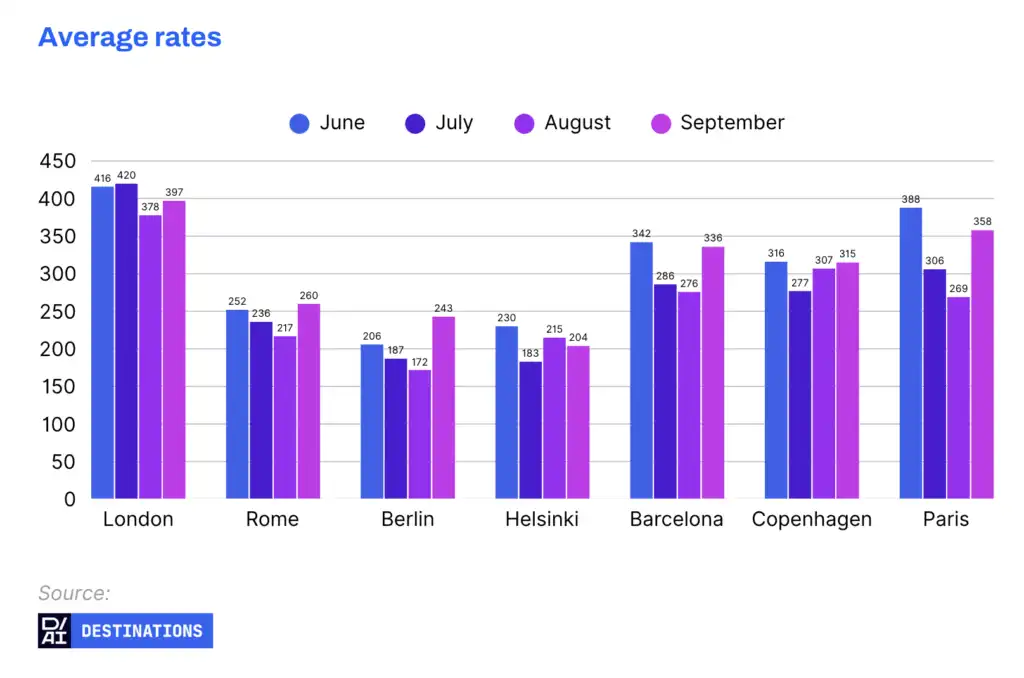Click the June legend color dot
The height and width of the screenshot is (678, 1024).
pos(299,123)
